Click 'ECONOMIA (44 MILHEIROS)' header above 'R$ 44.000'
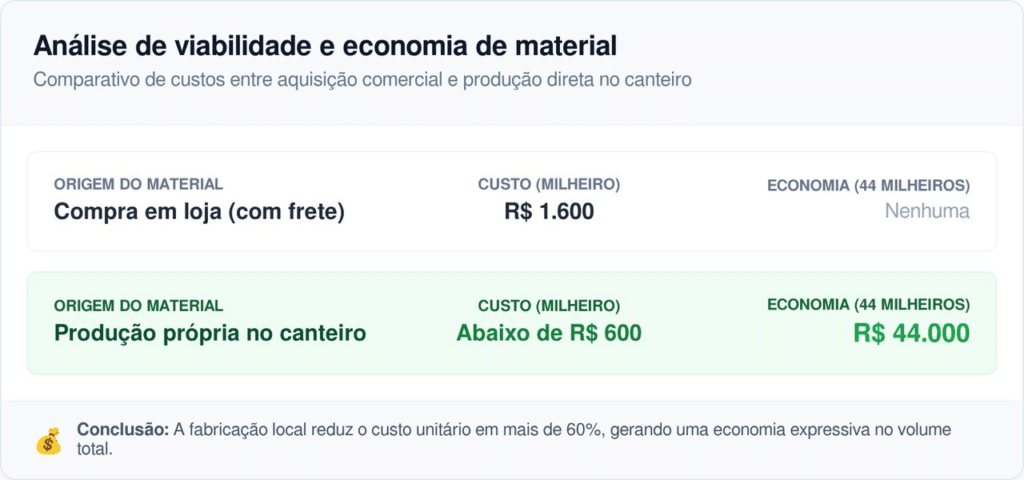Screen dimensions: 1024x480 coord(868,306)
